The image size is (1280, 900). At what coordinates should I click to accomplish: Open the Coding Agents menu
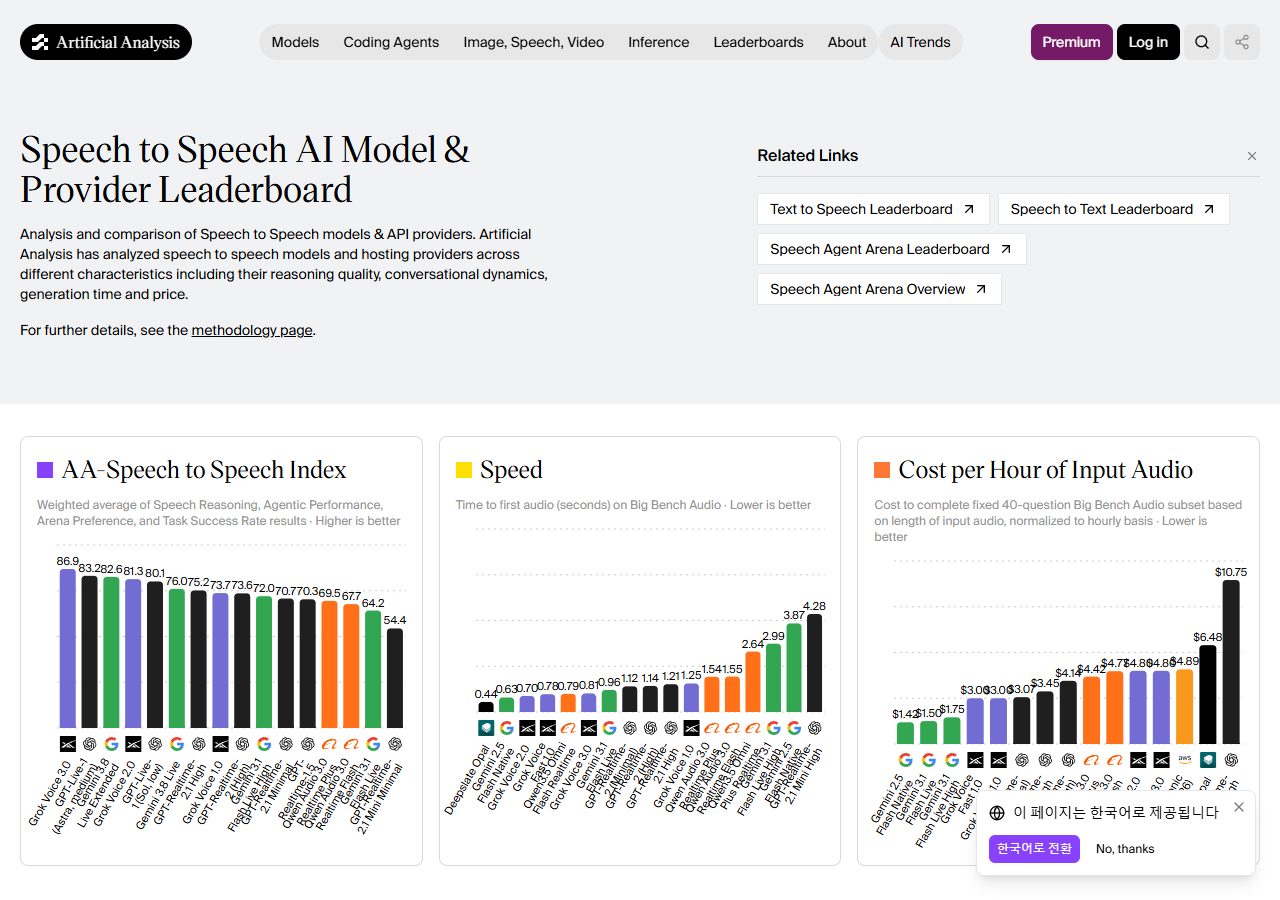click(391, 42)
